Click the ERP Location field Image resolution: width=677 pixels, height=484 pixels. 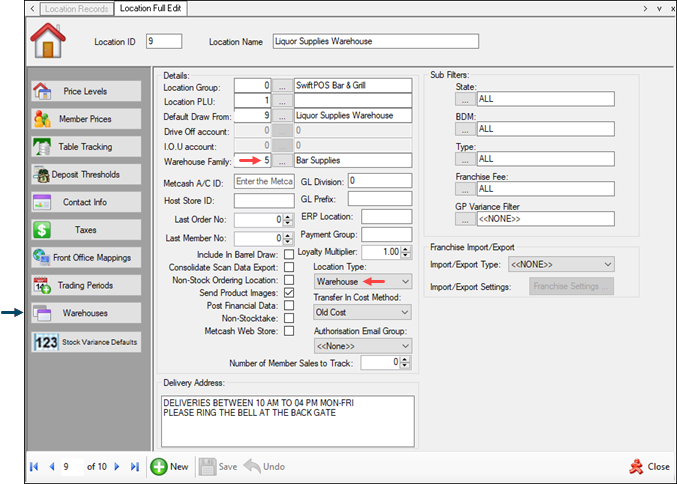tap(386, 216)
